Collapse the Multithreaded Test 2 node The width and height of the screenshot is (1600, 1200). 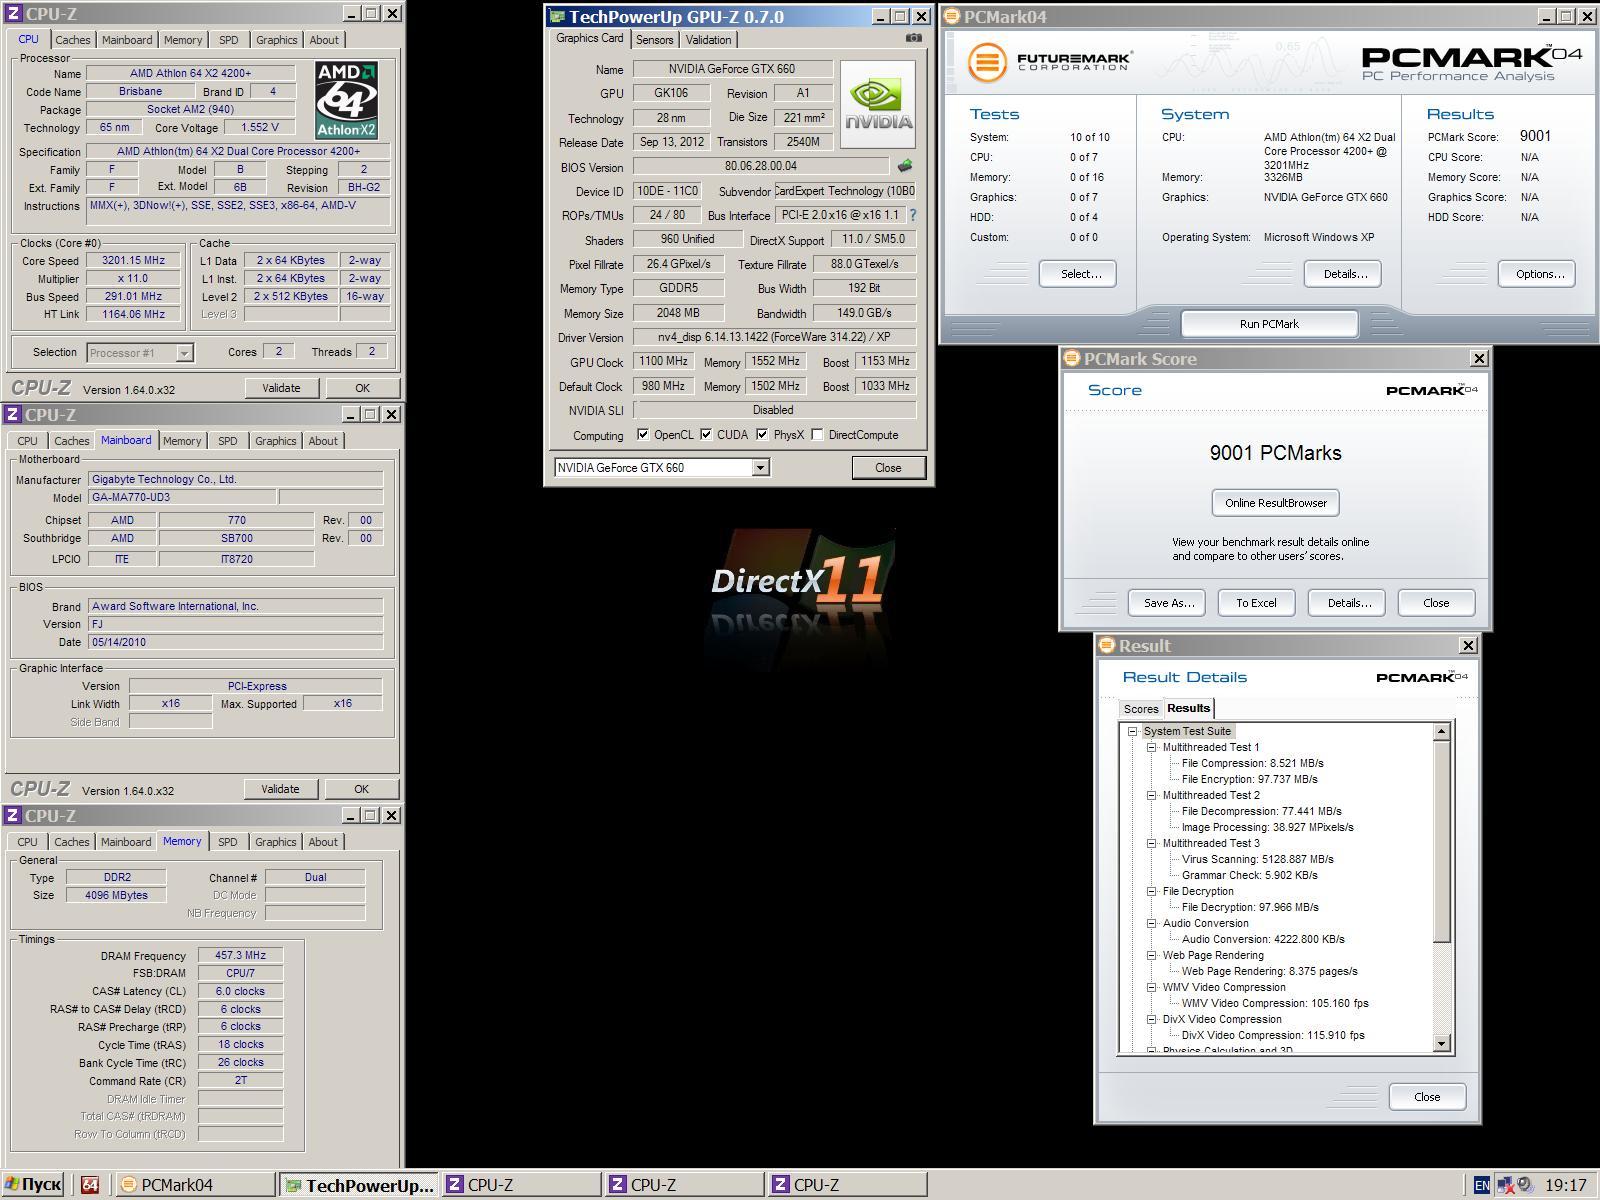click(x=1152, y=795)
